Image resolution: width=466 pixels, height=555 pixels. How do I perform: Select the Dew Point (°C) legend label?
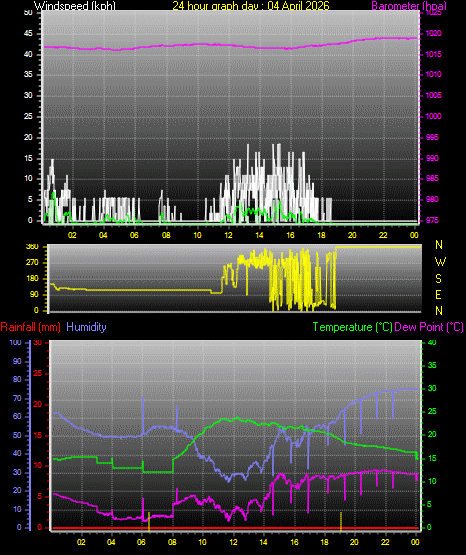click(x=429, y=327)
